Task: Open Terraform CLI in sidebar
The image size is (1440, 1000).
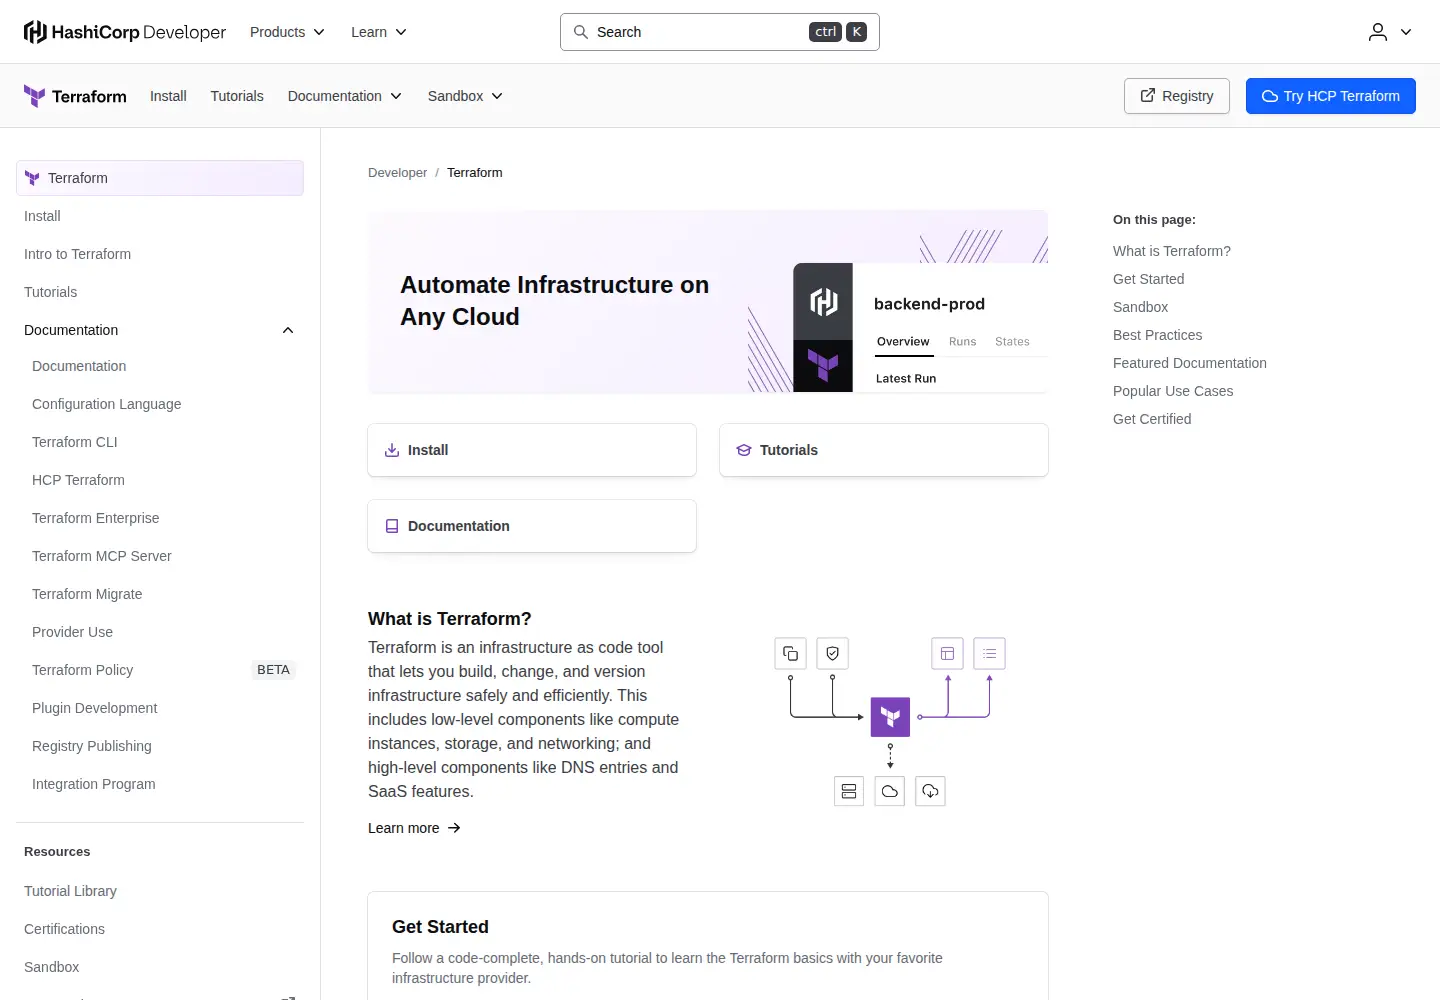Action: point(74,442)
